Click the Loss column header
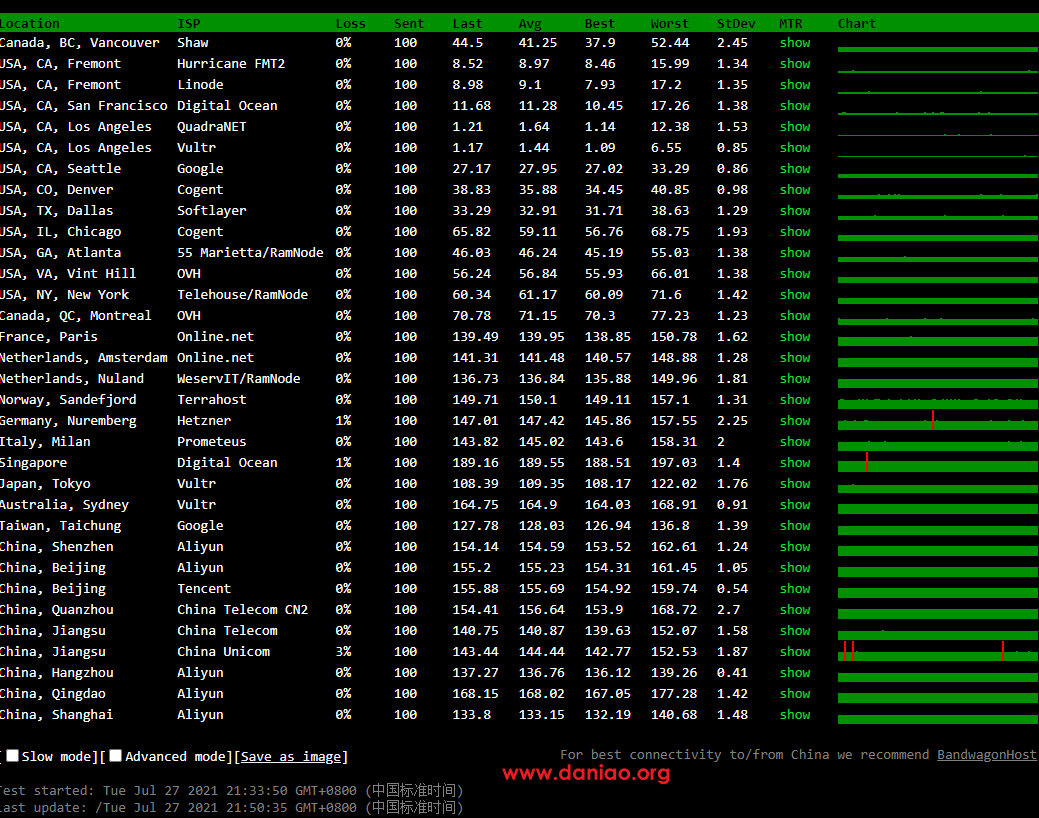 [x=351, y=24]
